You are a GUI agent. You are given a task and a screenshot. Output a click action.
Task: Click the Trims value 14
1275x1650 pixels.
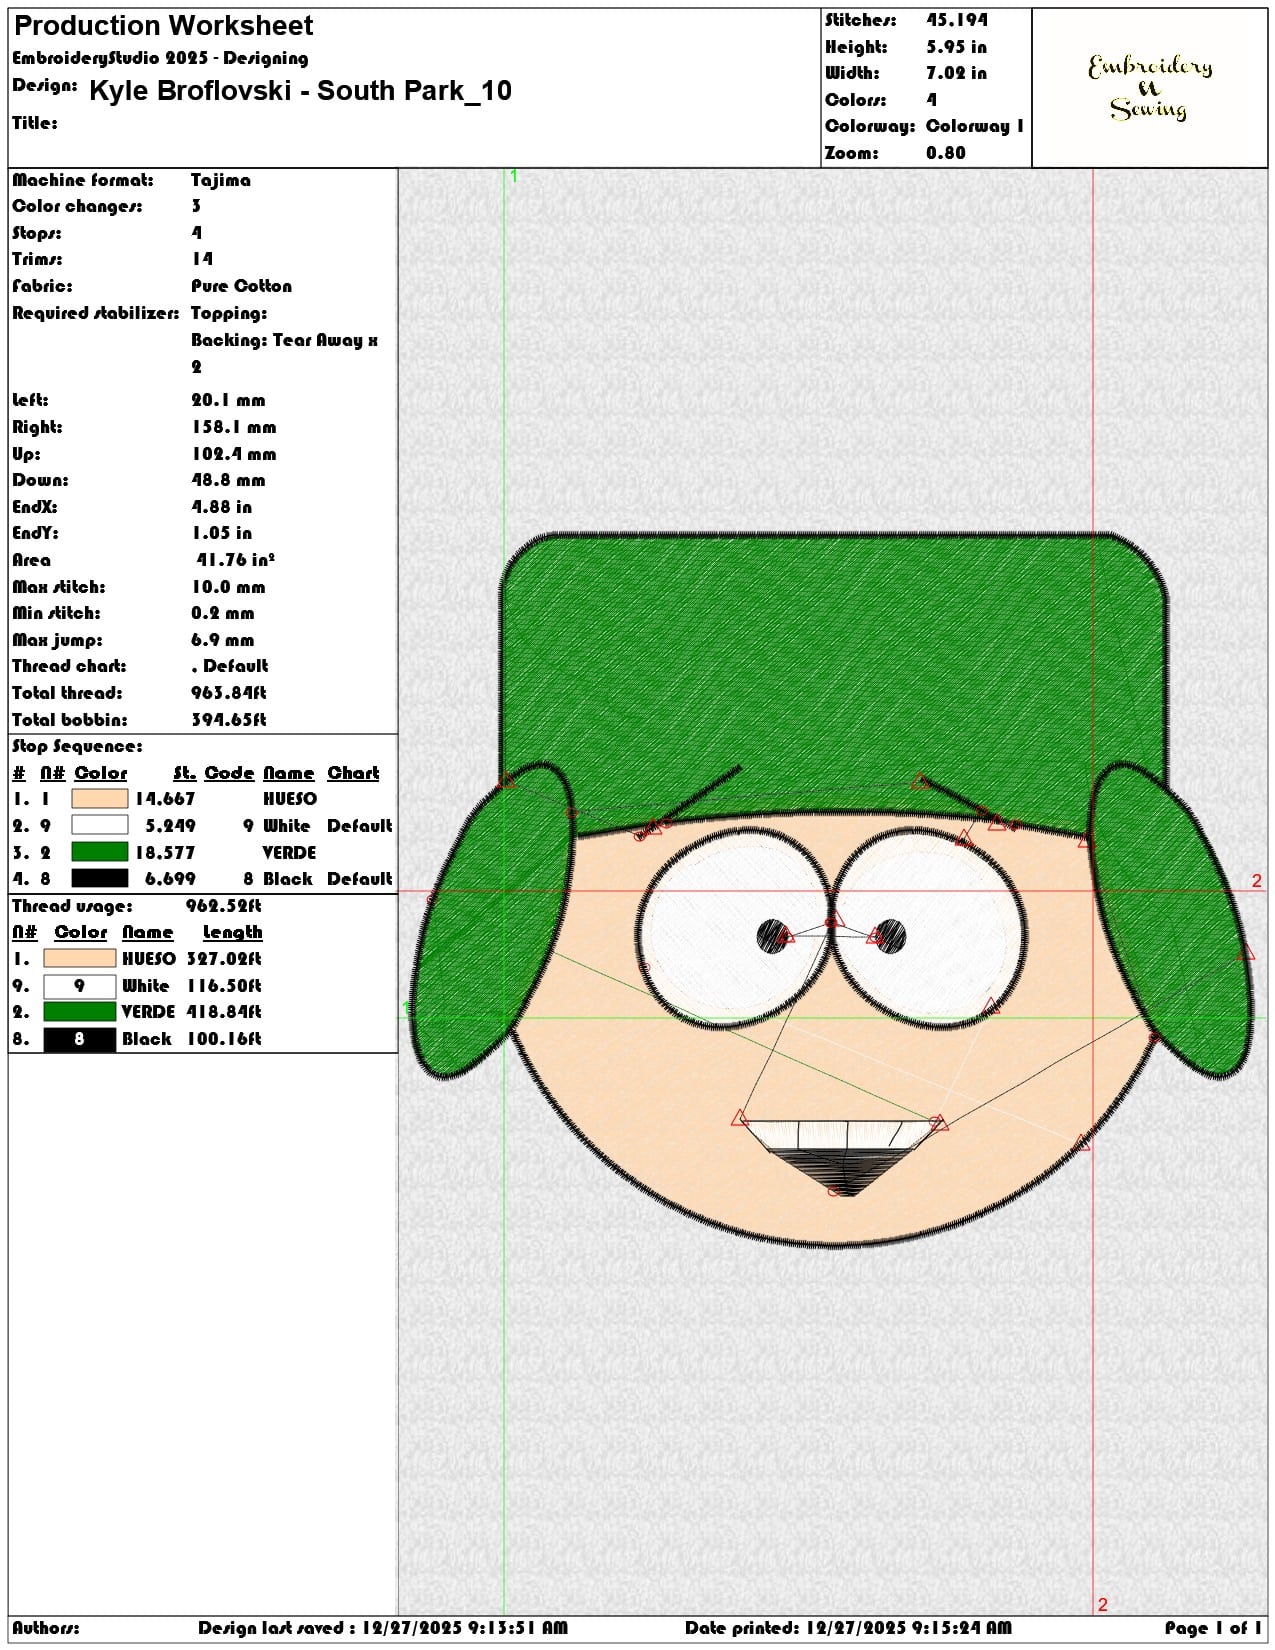coord(202,259)
